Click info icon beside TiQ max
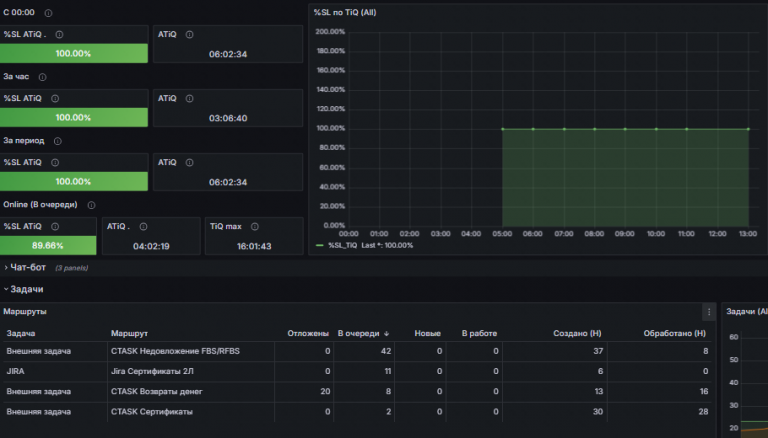The width and height of the screenshot is (768, 438). [x=255, y=227]
